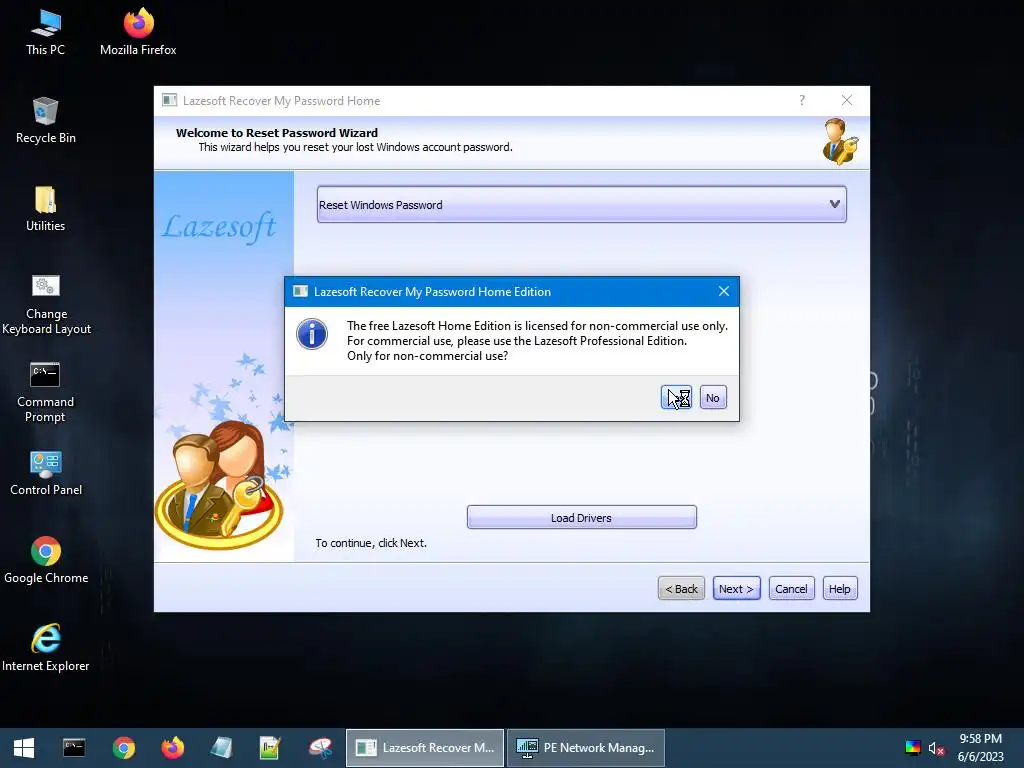The width and height of the screenshot is (1024, 768).
Task: Close the Lazesoft Recover My Password Home window
Action: coord(846,100)
